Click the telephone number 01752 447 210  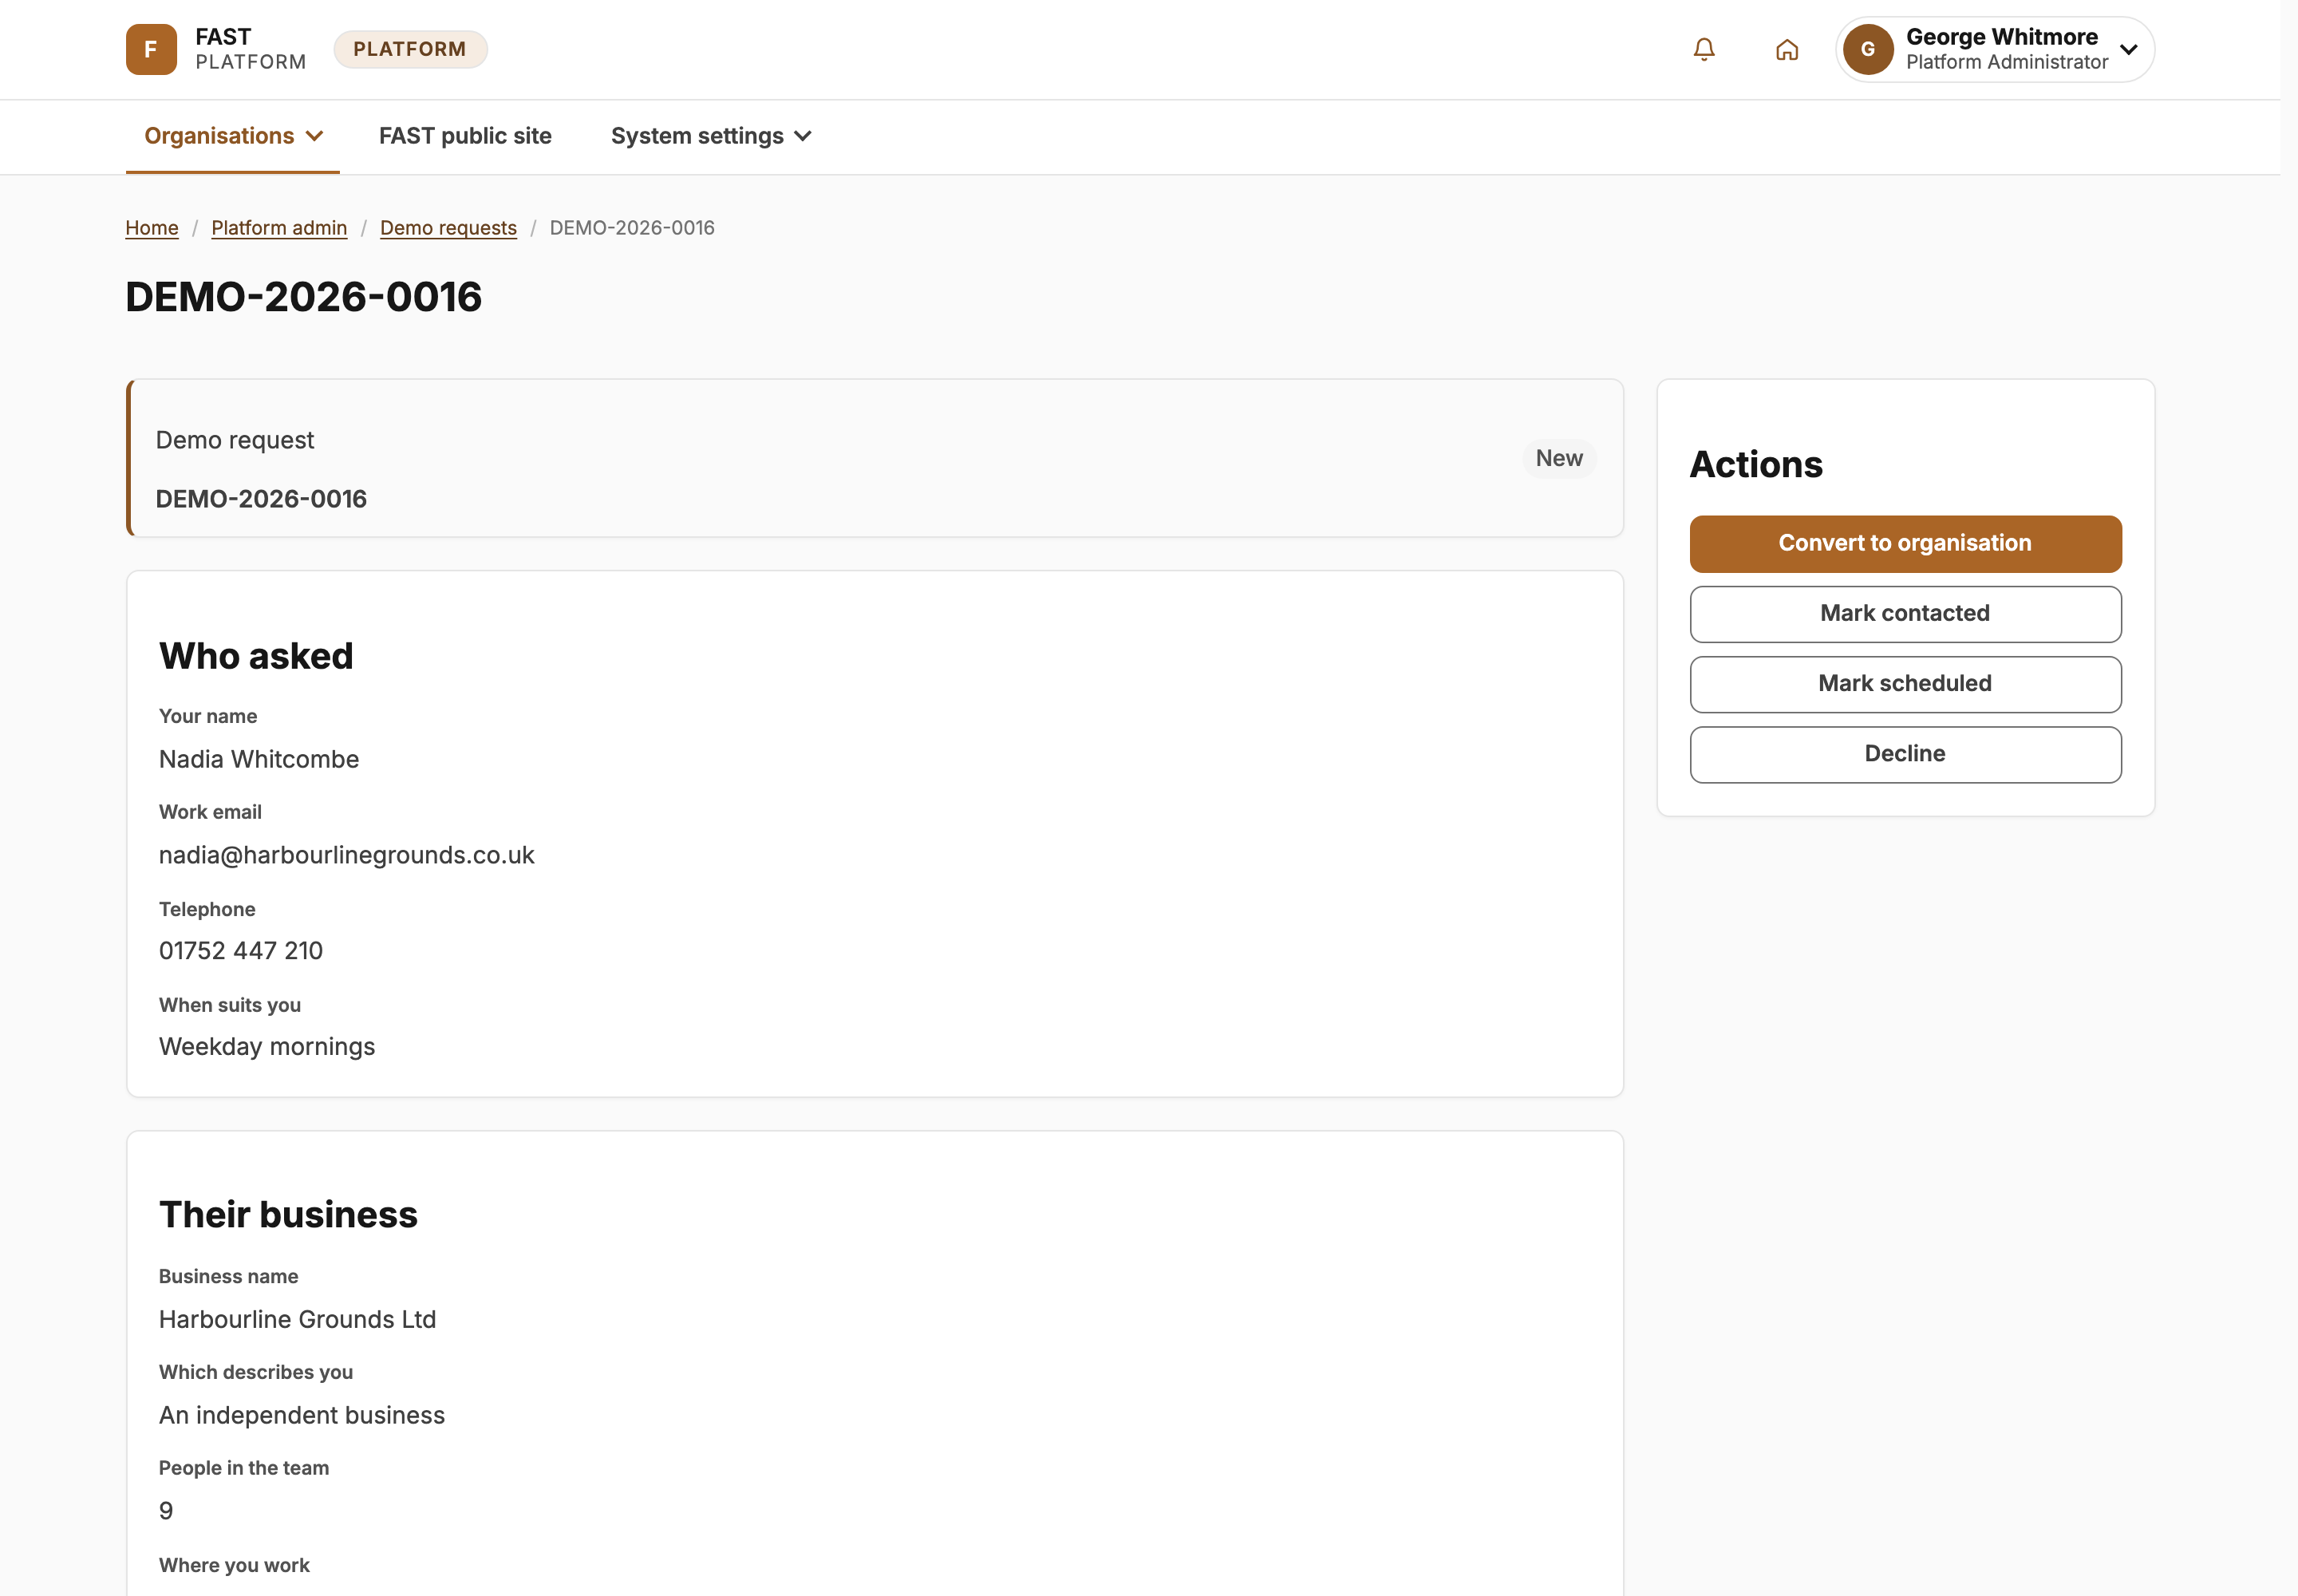pyautogui.click(x=241, y=950)
